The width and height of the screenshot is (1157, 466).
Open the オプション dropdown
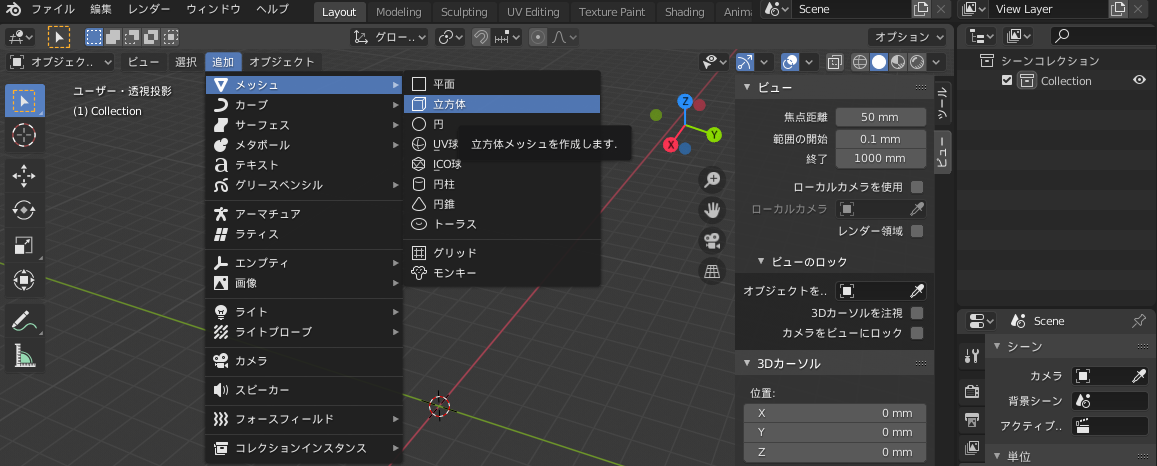[x=908, y=37]
